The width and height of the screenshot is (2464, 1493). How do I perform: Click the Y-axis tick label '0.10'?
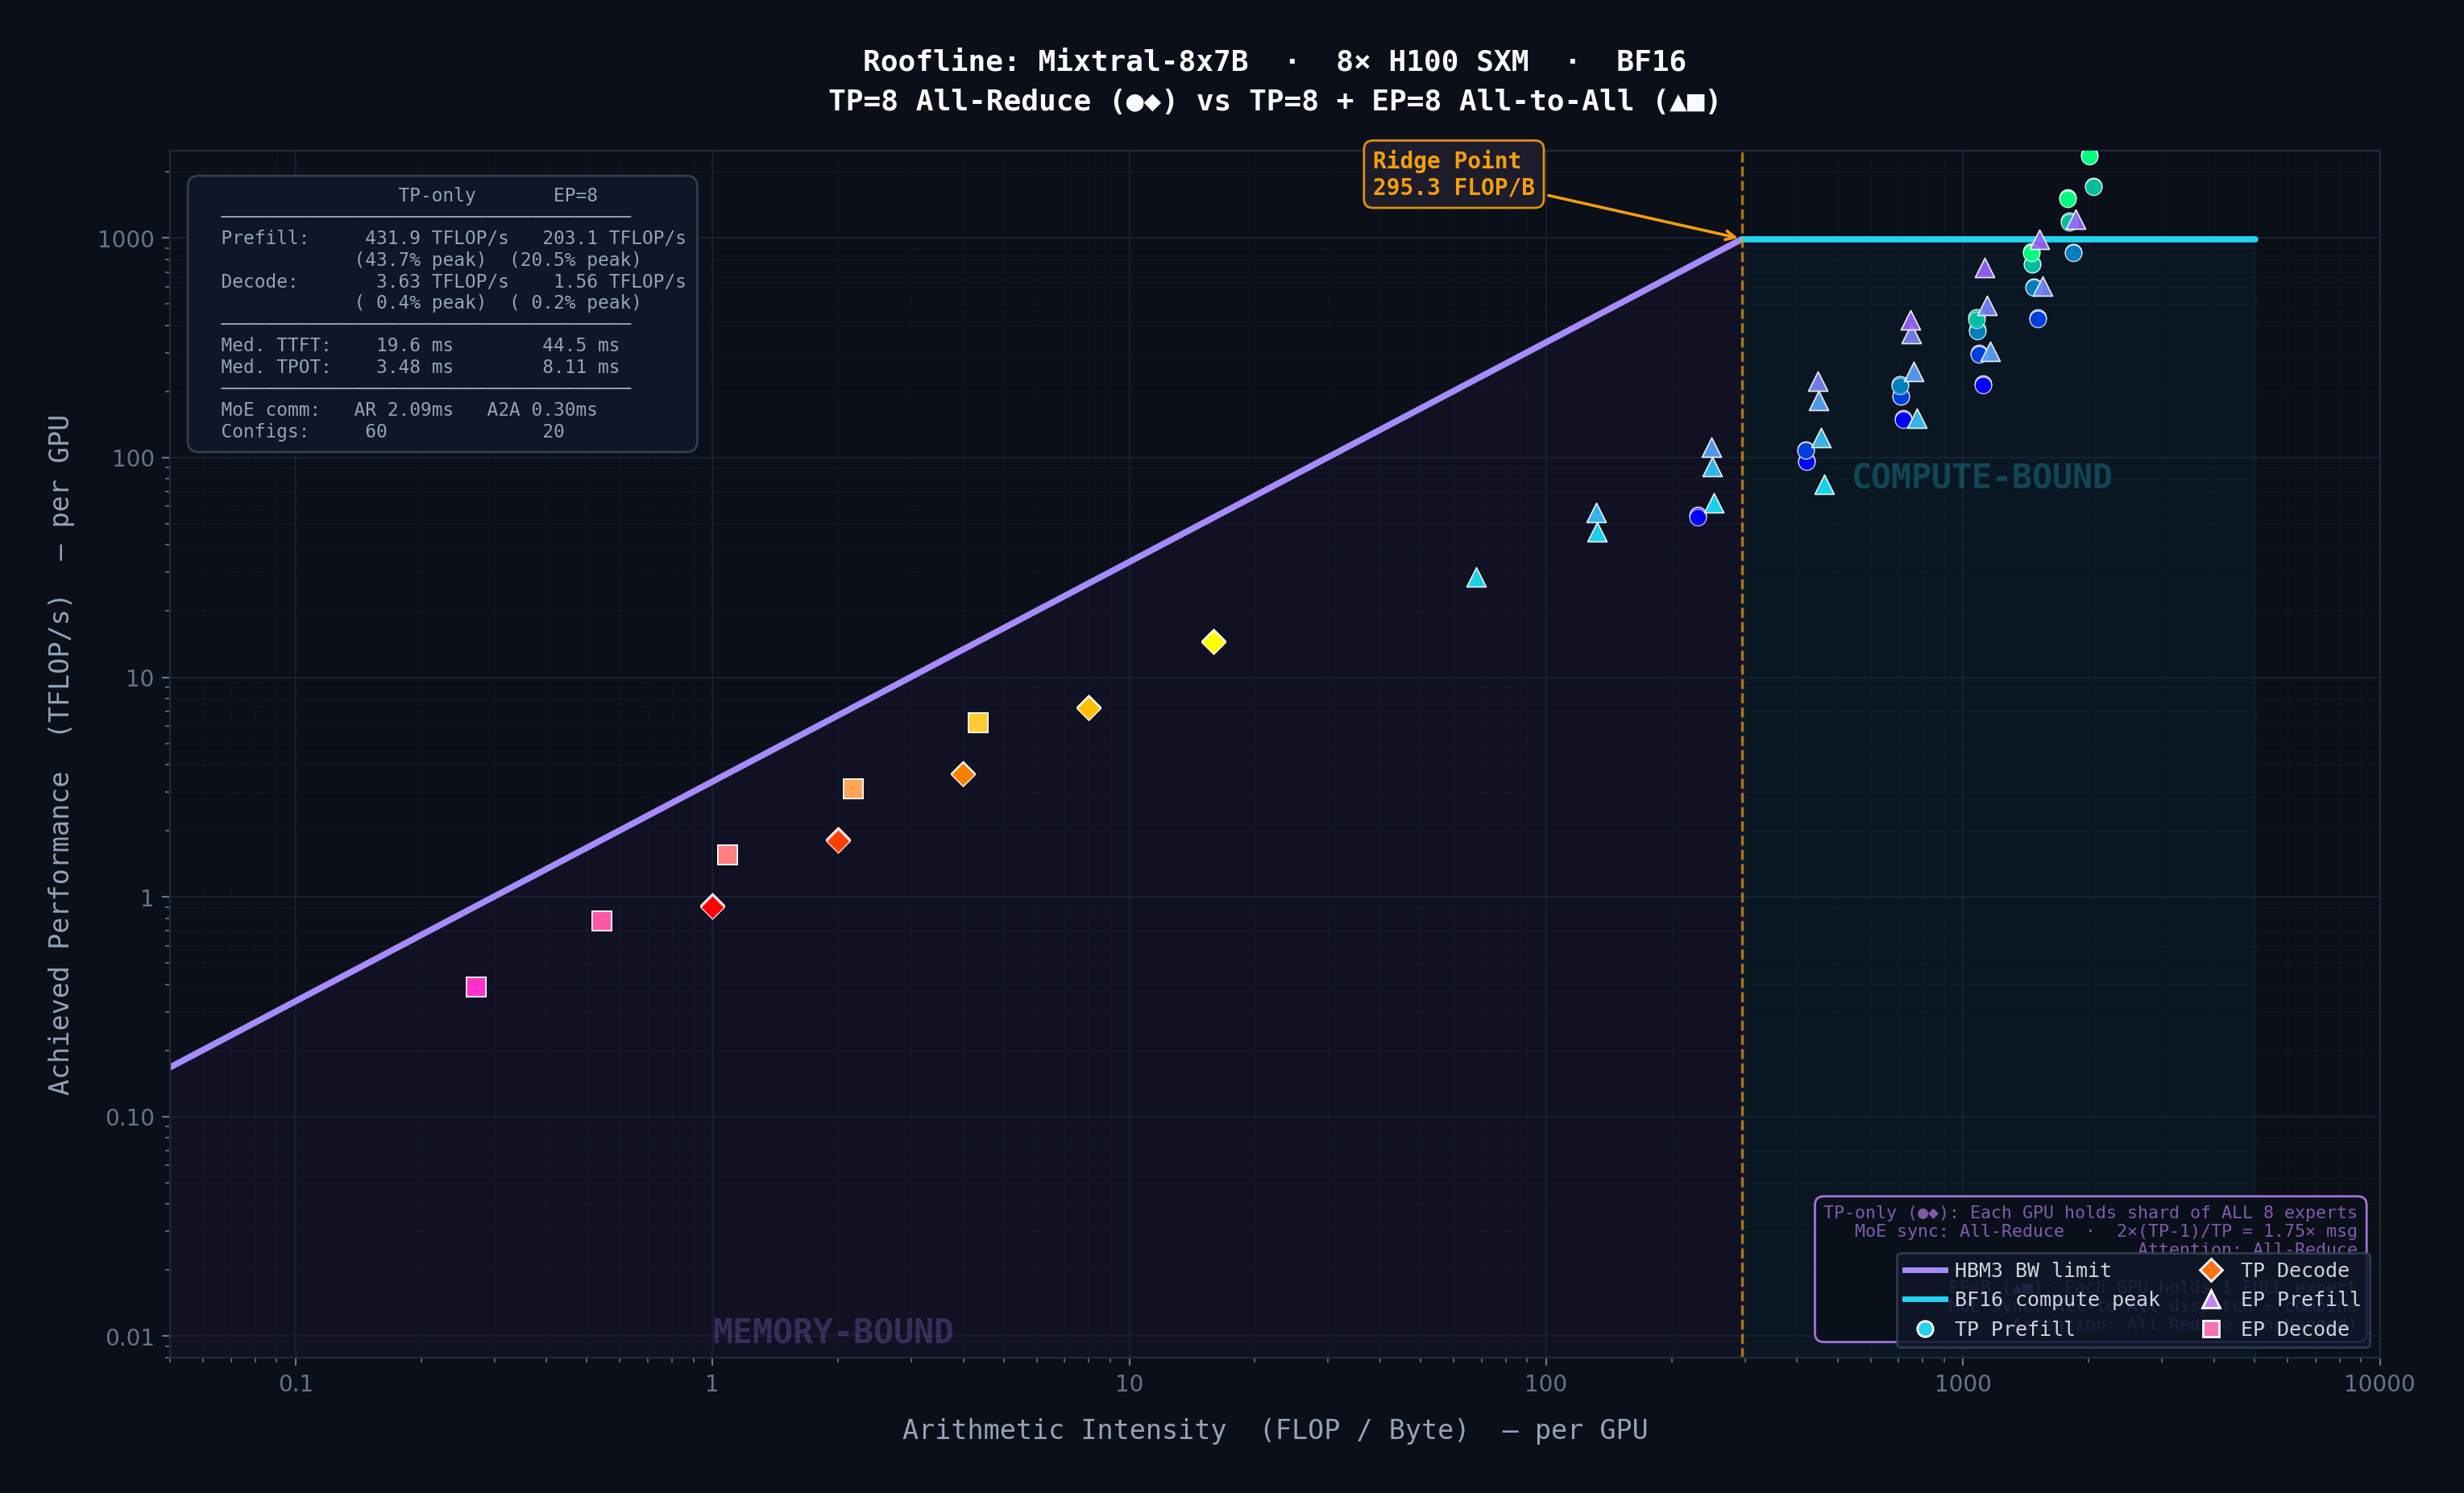[x=130, y=1117]
